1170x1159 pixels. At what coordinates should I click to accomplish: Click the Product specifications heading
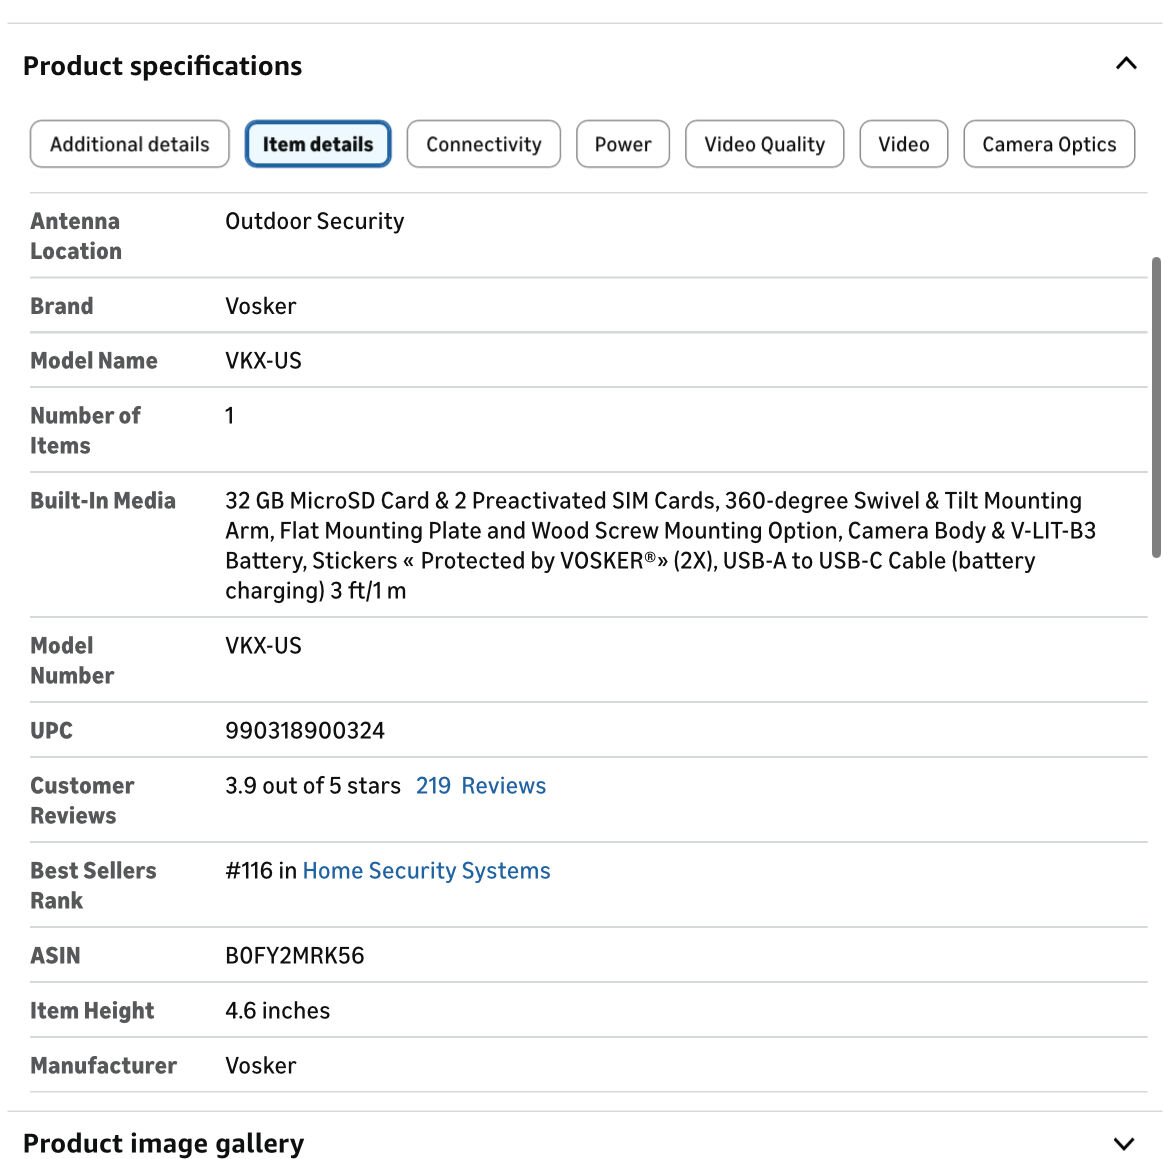pos(163,66)
